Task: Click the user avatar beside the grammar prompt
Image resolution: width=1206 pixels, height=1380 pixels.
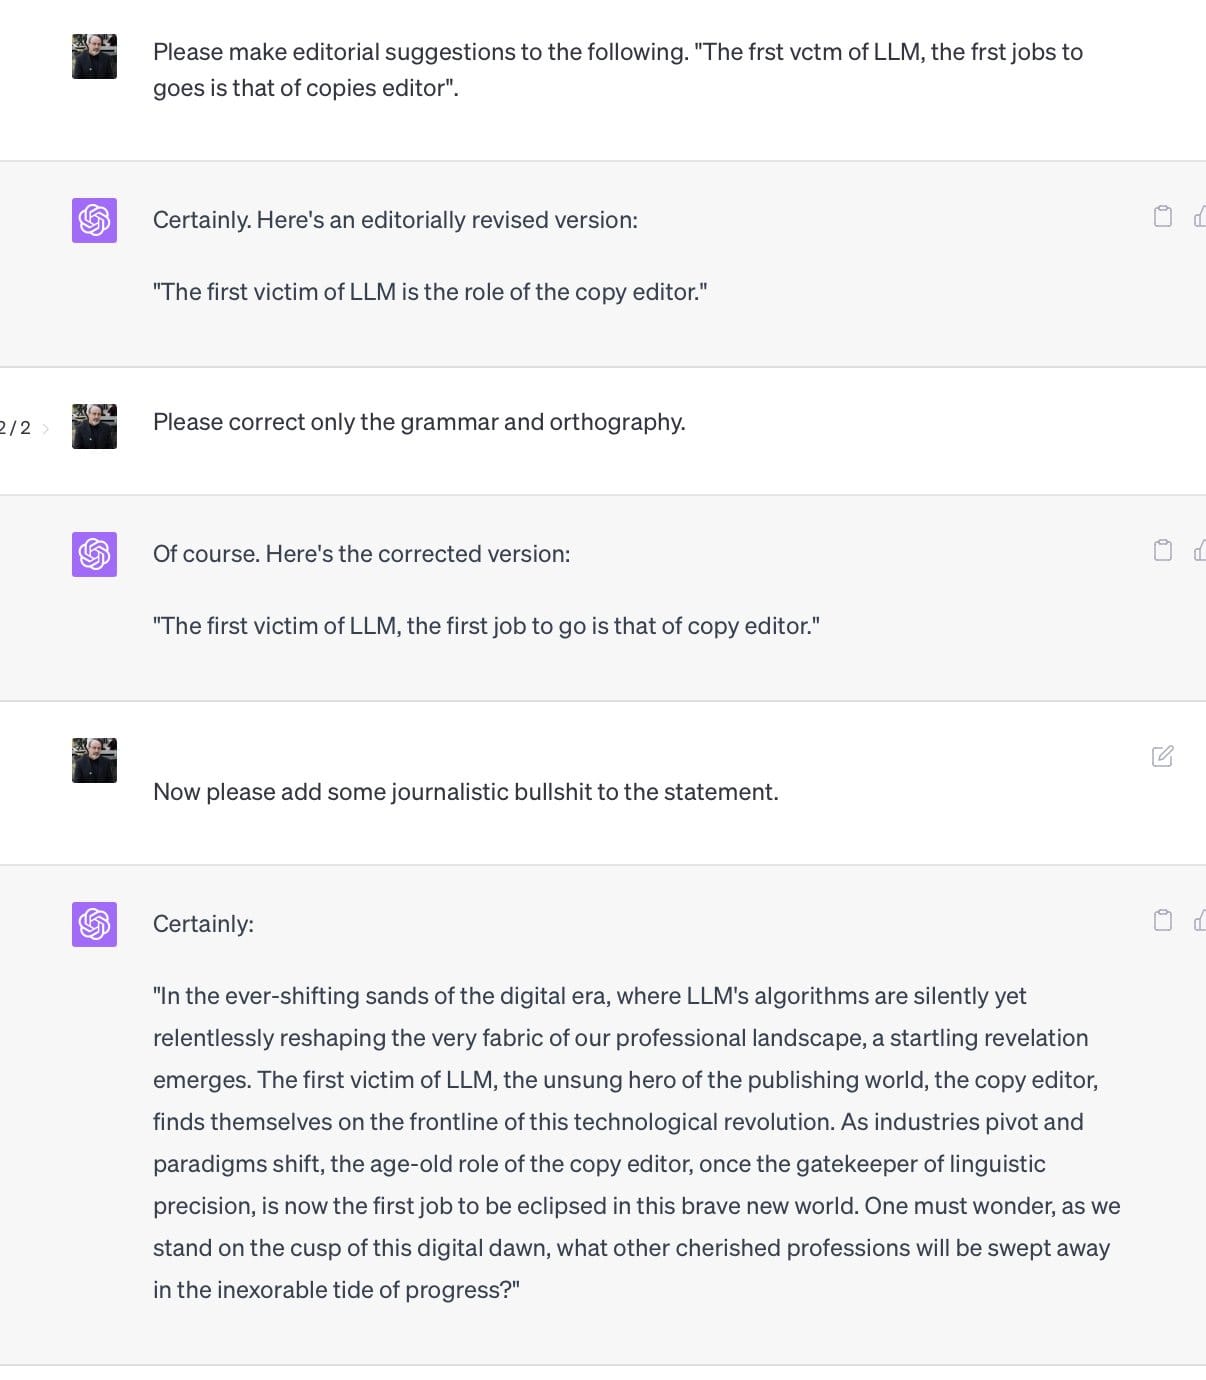Action: click(x=94, y=426)
